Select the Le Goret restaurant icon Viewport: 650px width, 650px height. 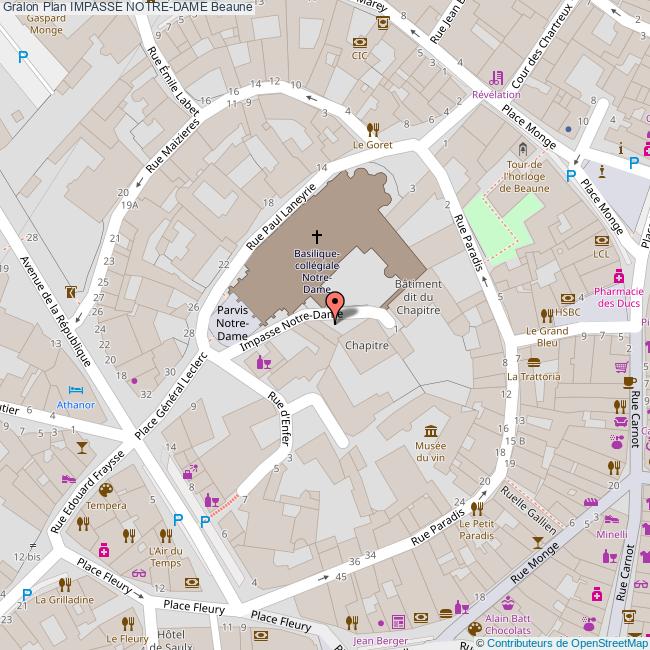tap(372, 128)
